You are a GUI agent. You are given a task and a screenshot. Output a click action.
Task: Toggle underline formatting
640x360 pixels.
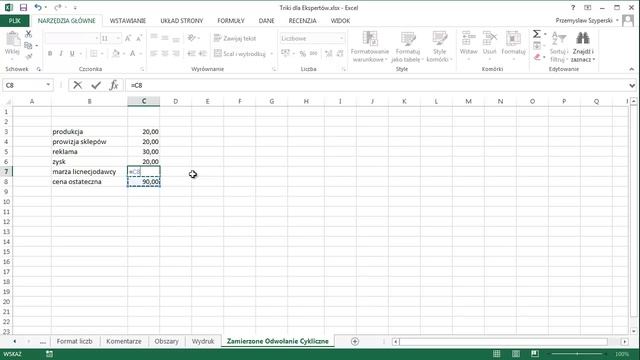pos(72,53)
